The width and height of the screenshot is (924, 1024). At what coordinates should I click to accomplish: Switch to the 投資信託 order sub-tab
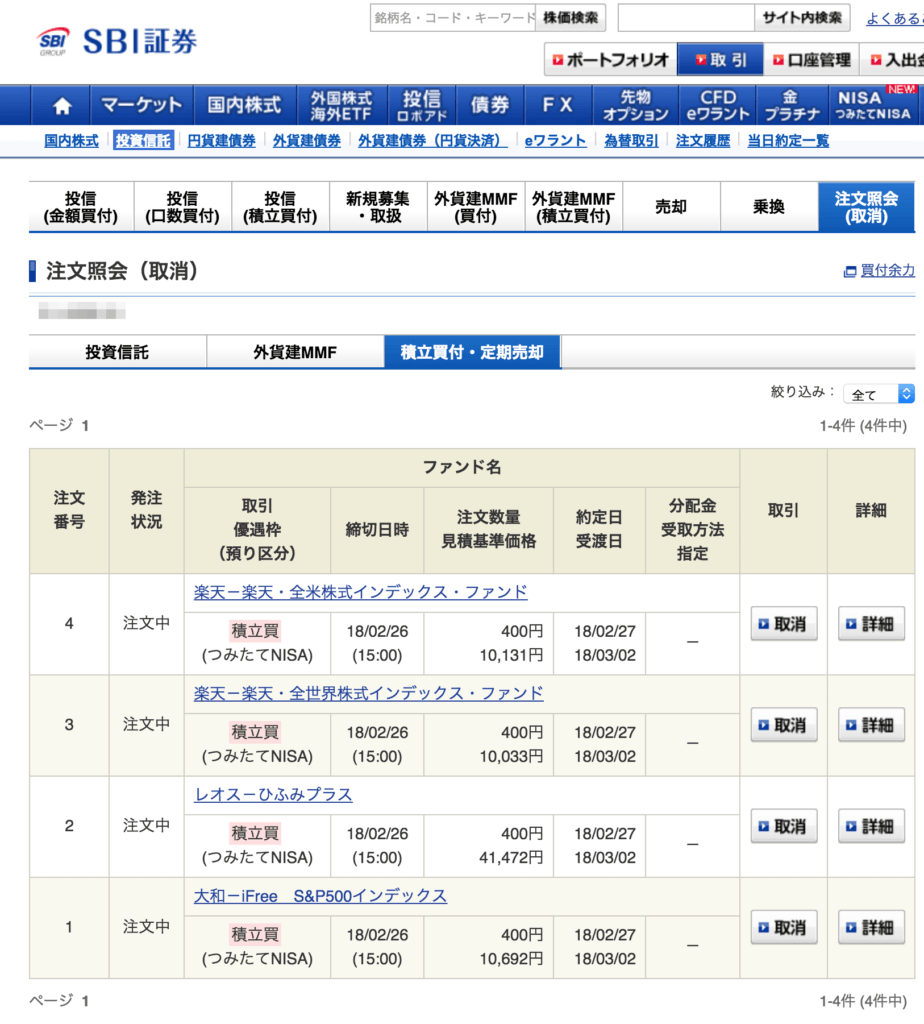118,352
